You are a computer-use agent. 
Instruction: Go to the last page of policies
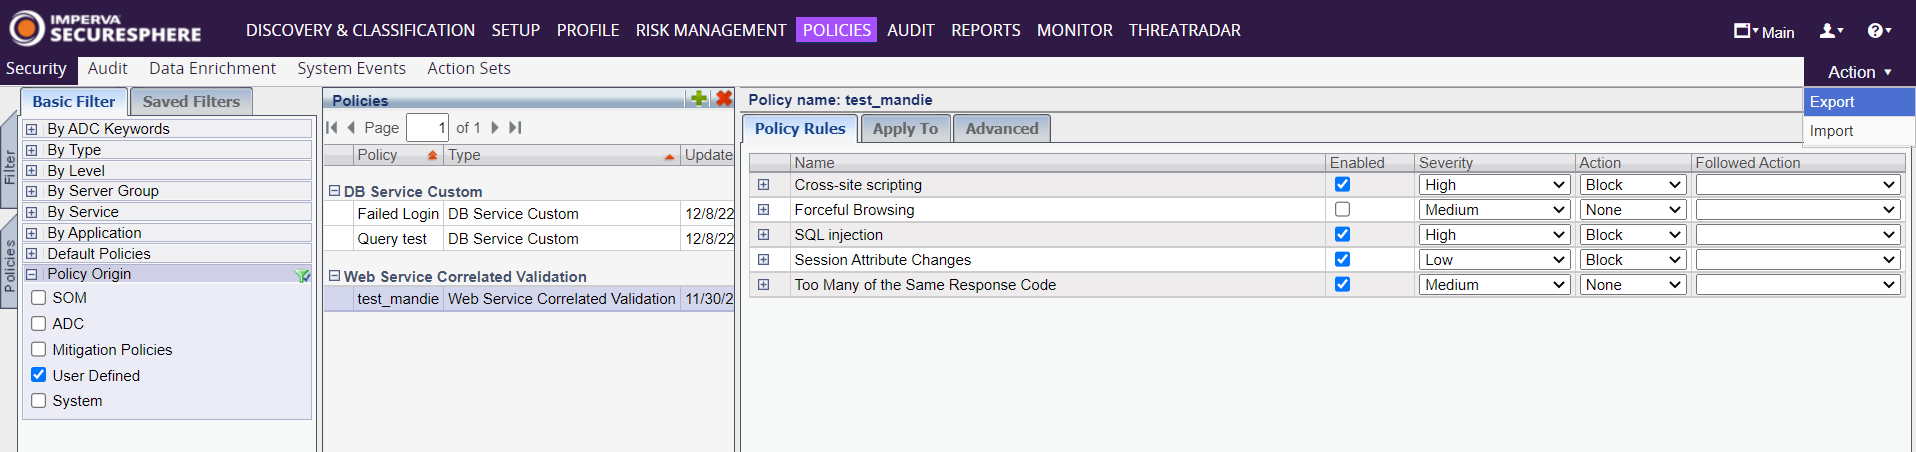515,127
